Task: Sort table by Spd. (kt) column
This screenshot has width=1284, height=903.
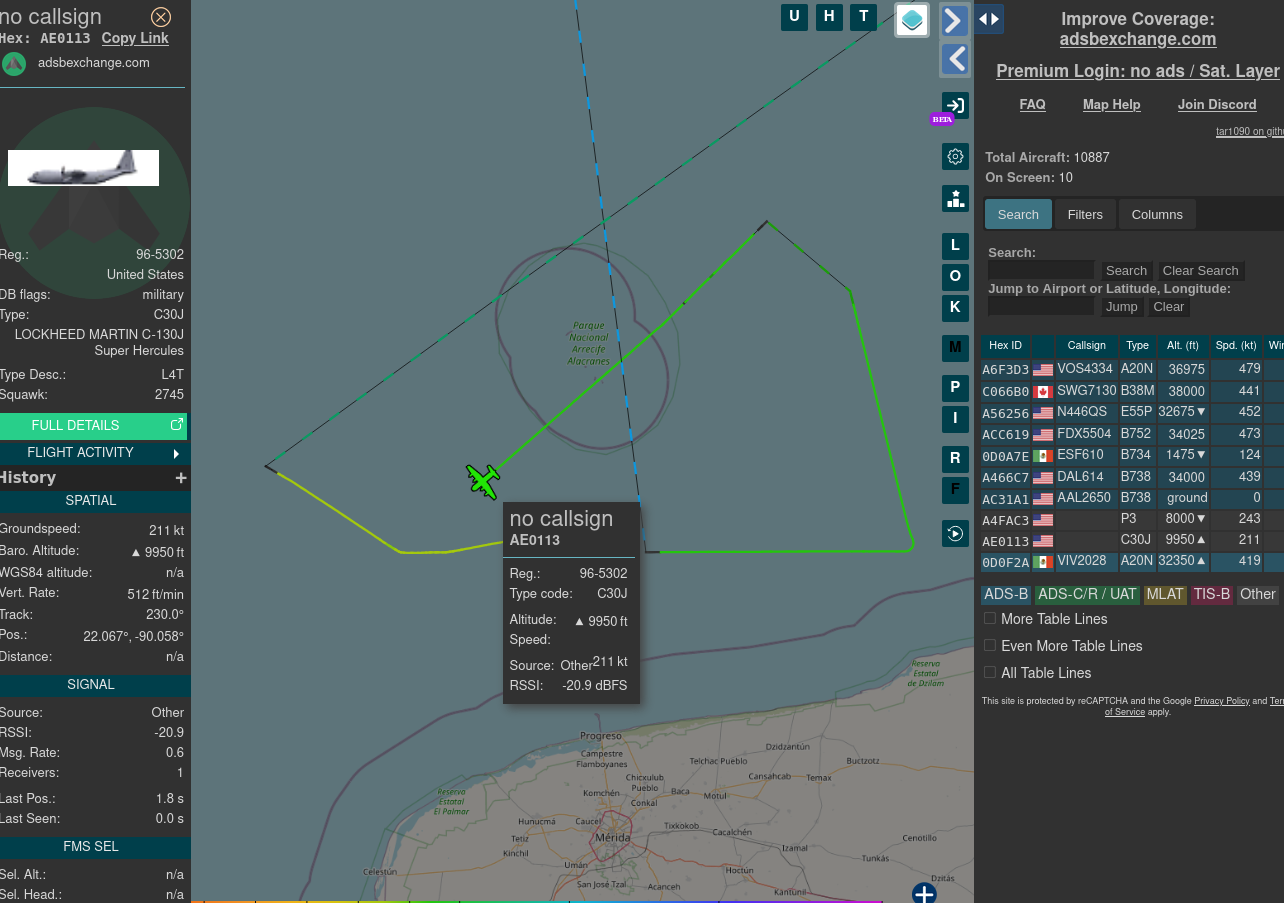Action: click(1236, 345)
